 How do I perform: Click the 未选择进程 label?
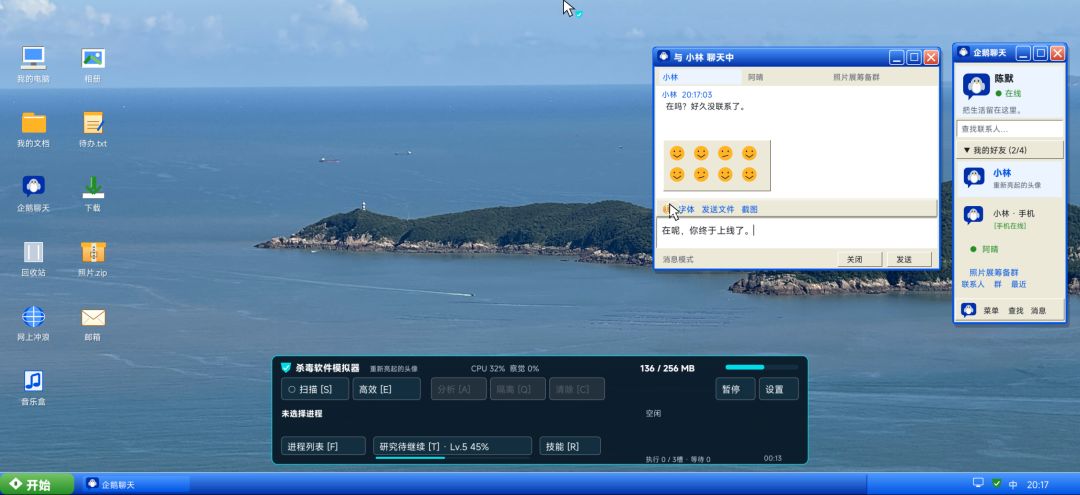point(302,414)
